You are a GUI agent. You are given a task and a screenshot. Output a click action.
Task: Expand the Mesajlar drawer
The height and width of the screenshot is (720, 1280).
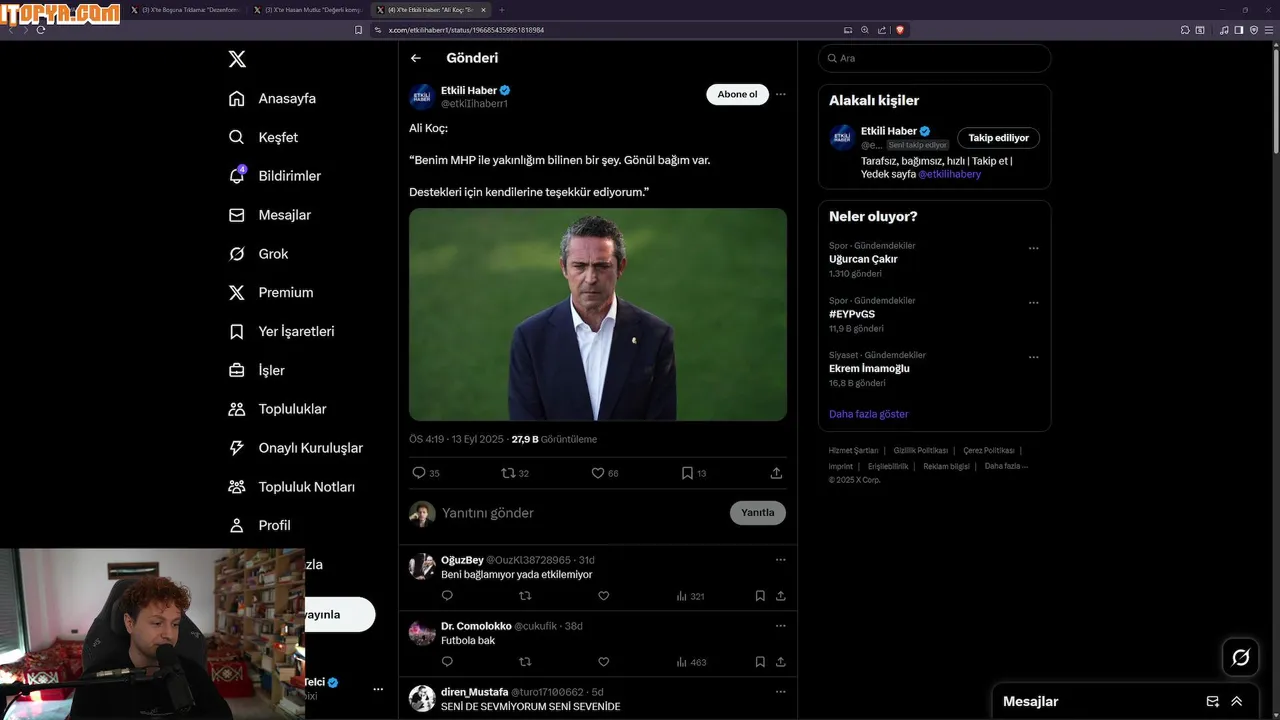point(1237,701)
